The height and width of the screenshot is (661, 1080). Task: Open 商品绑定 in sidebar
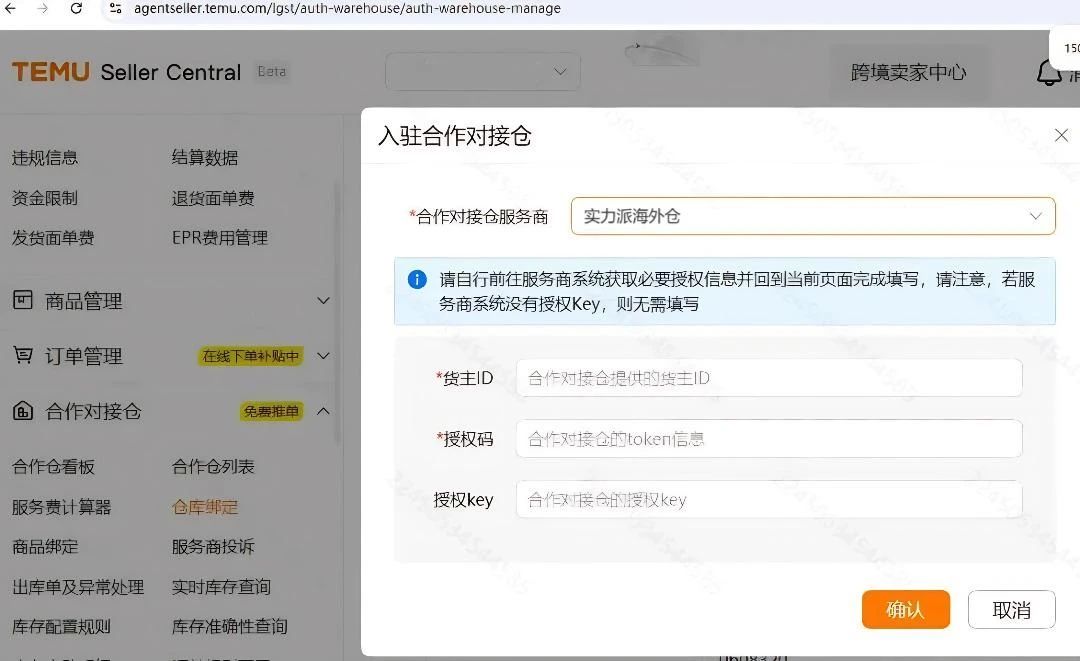(45, 547)
